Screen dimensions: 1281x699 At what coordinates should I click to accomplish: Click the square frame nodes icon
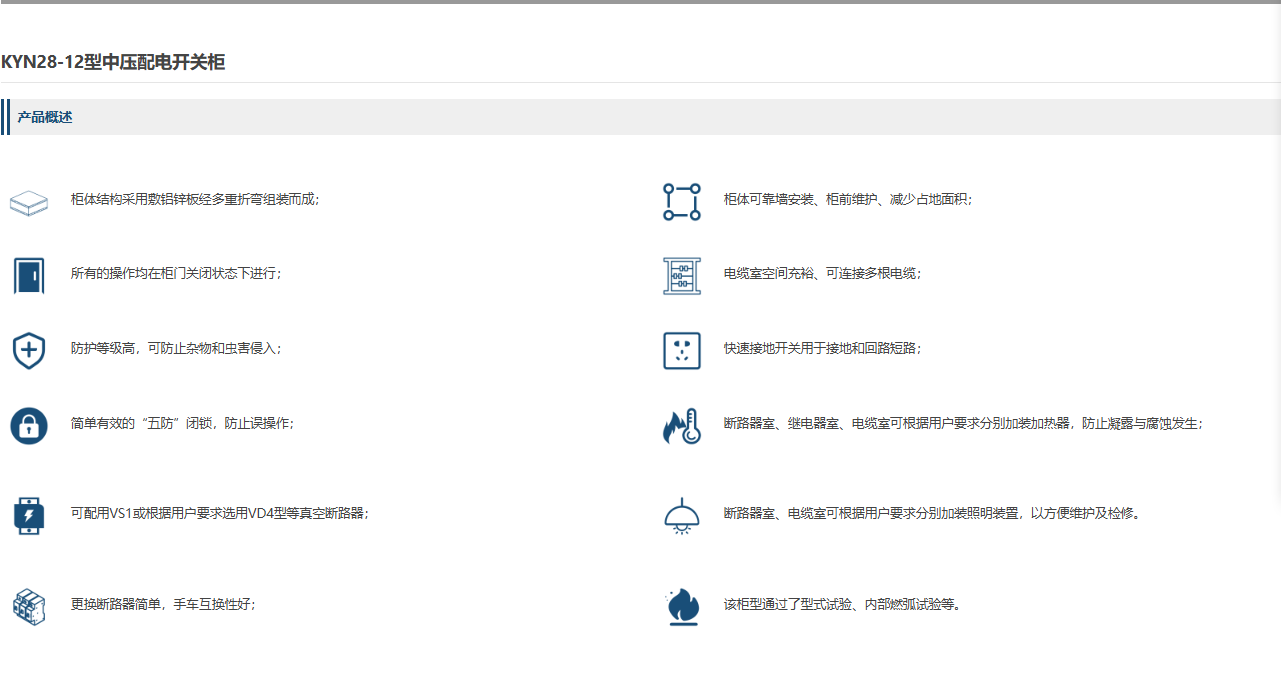(682, 202)
